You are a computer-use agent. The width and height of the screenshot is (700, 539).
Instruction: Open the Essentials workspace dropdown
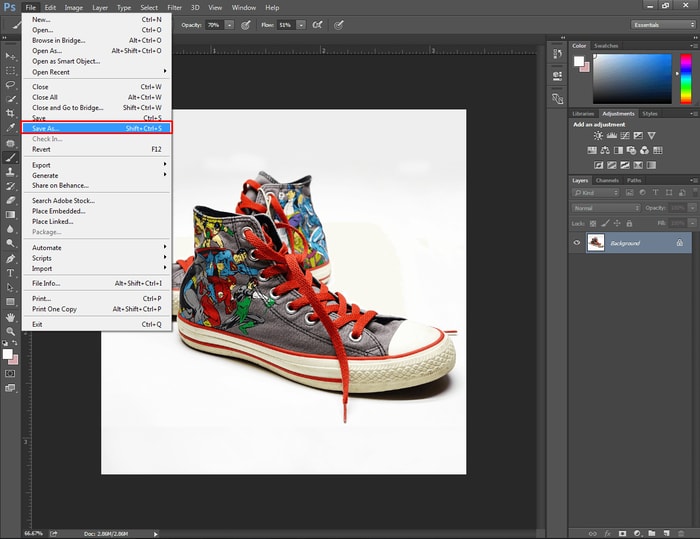pyautogui.click(x=663, y=25)
